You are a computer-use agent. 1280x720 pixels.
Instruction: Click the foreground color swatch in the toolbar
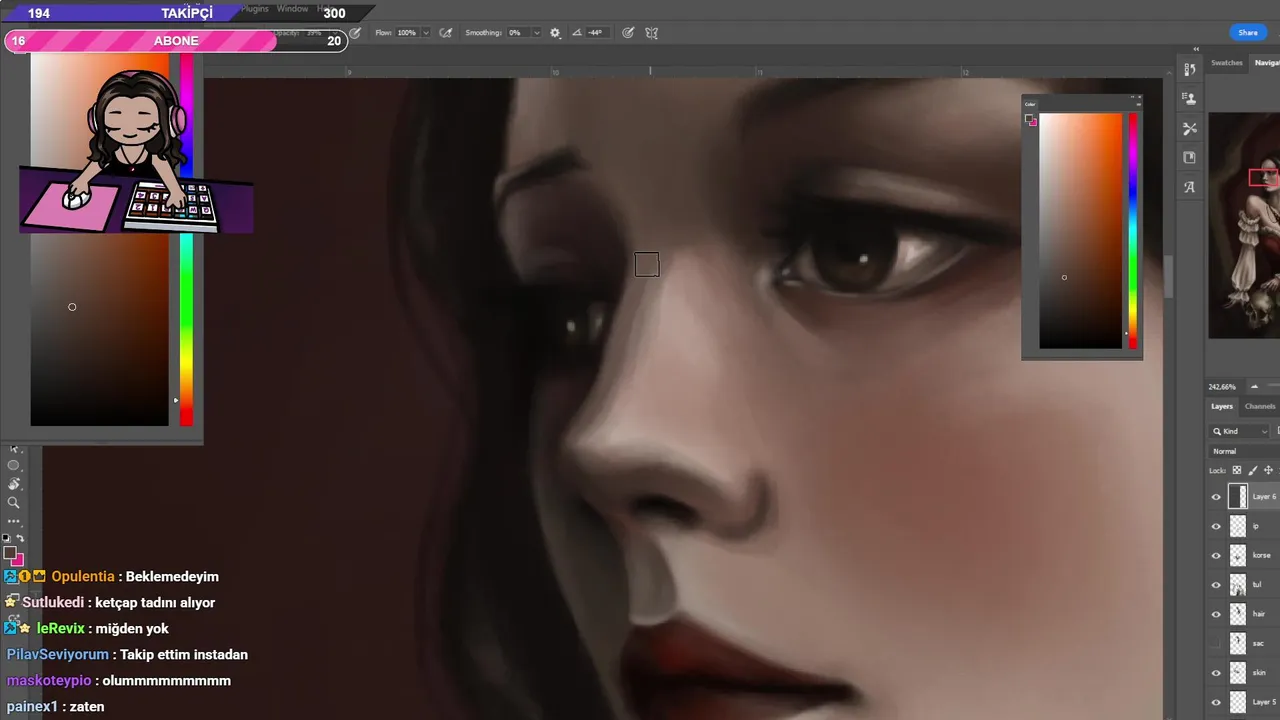pyautogui.click(x=9, y=552)
